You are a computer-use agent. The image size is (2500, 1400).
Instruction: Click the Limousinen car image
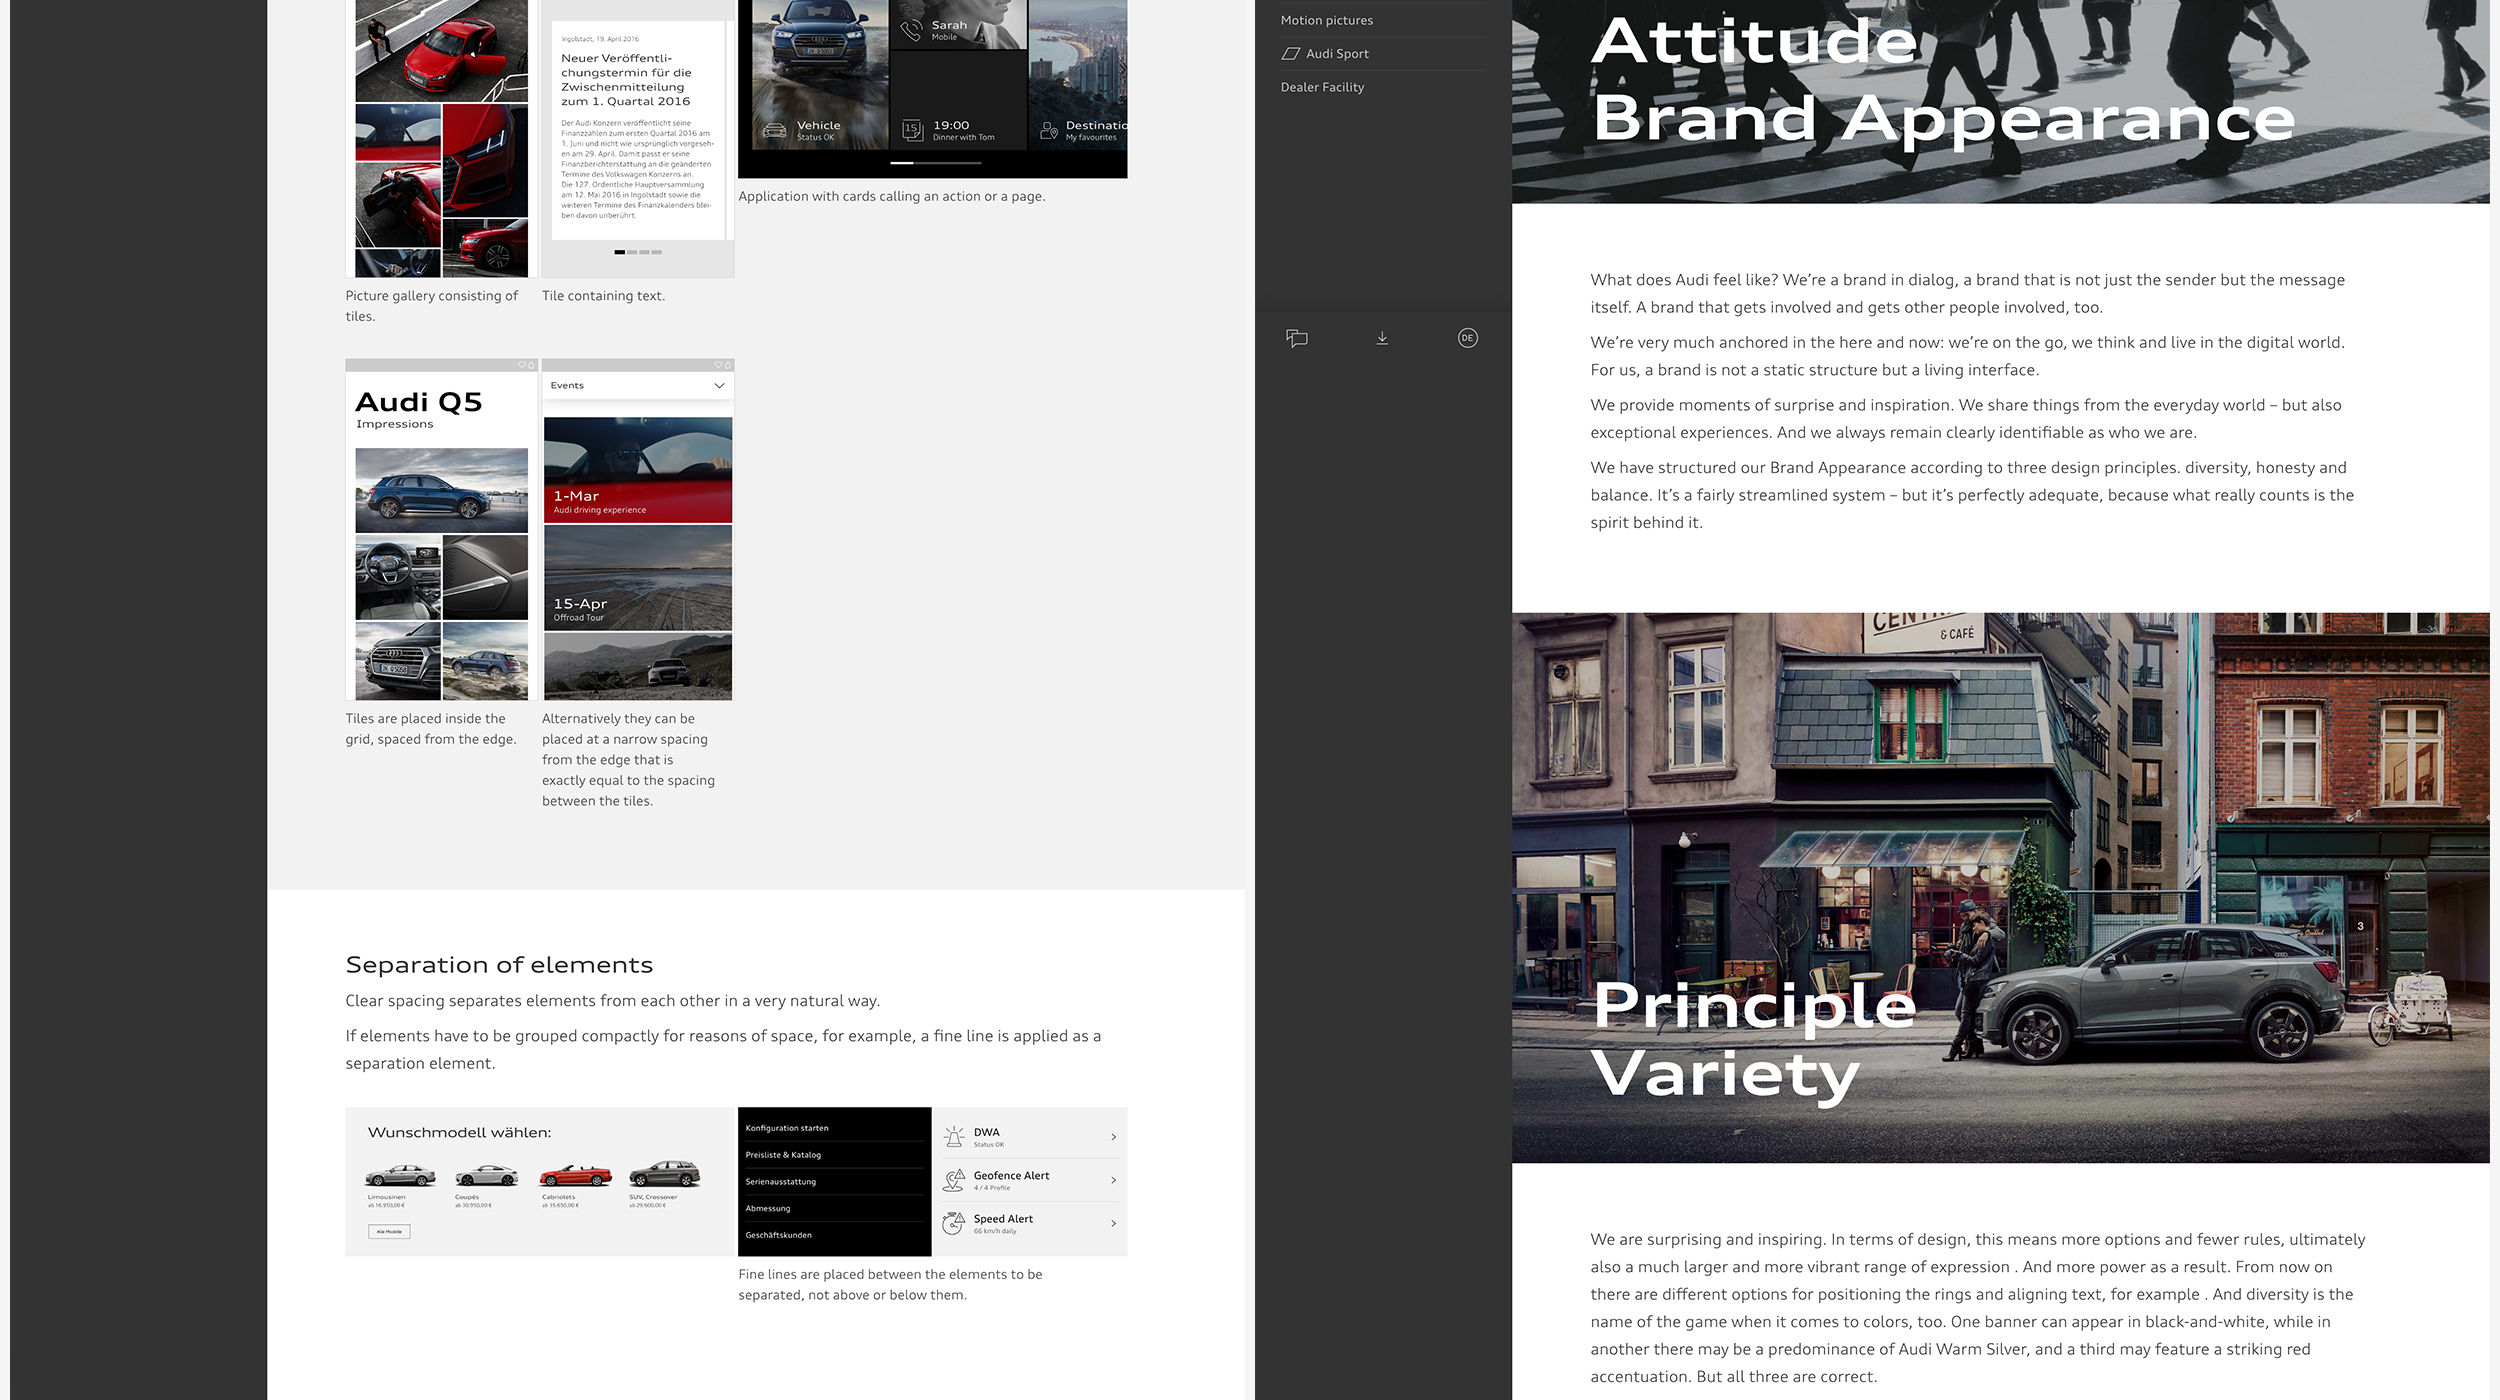tap(400, 1174)
